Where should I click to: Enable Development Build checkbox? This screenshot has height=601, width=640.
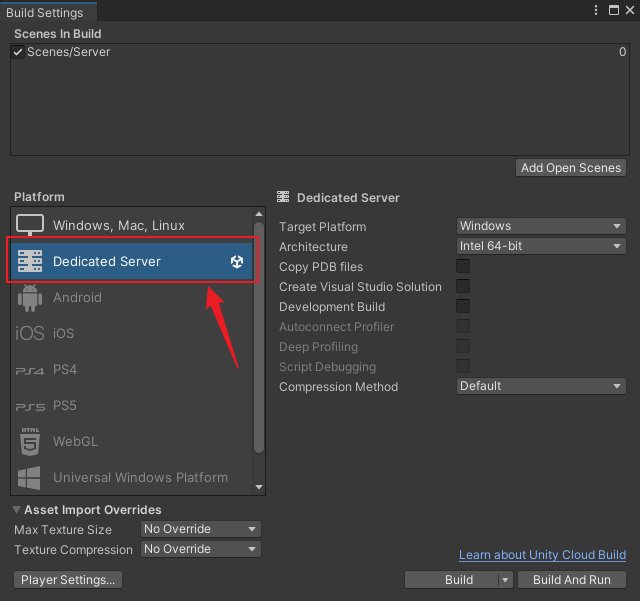(x=463, y=306)
